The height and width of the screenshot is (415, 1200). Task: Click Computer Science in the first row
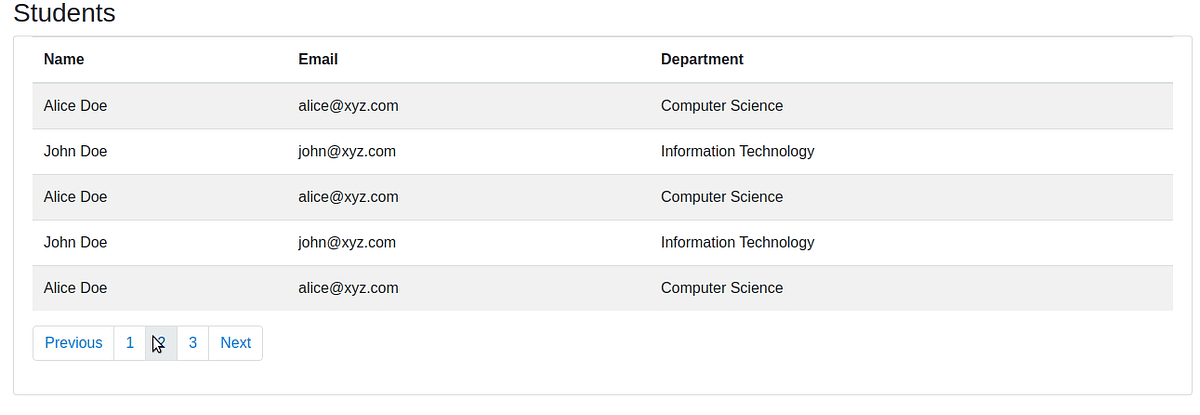[x=722, y=106]
